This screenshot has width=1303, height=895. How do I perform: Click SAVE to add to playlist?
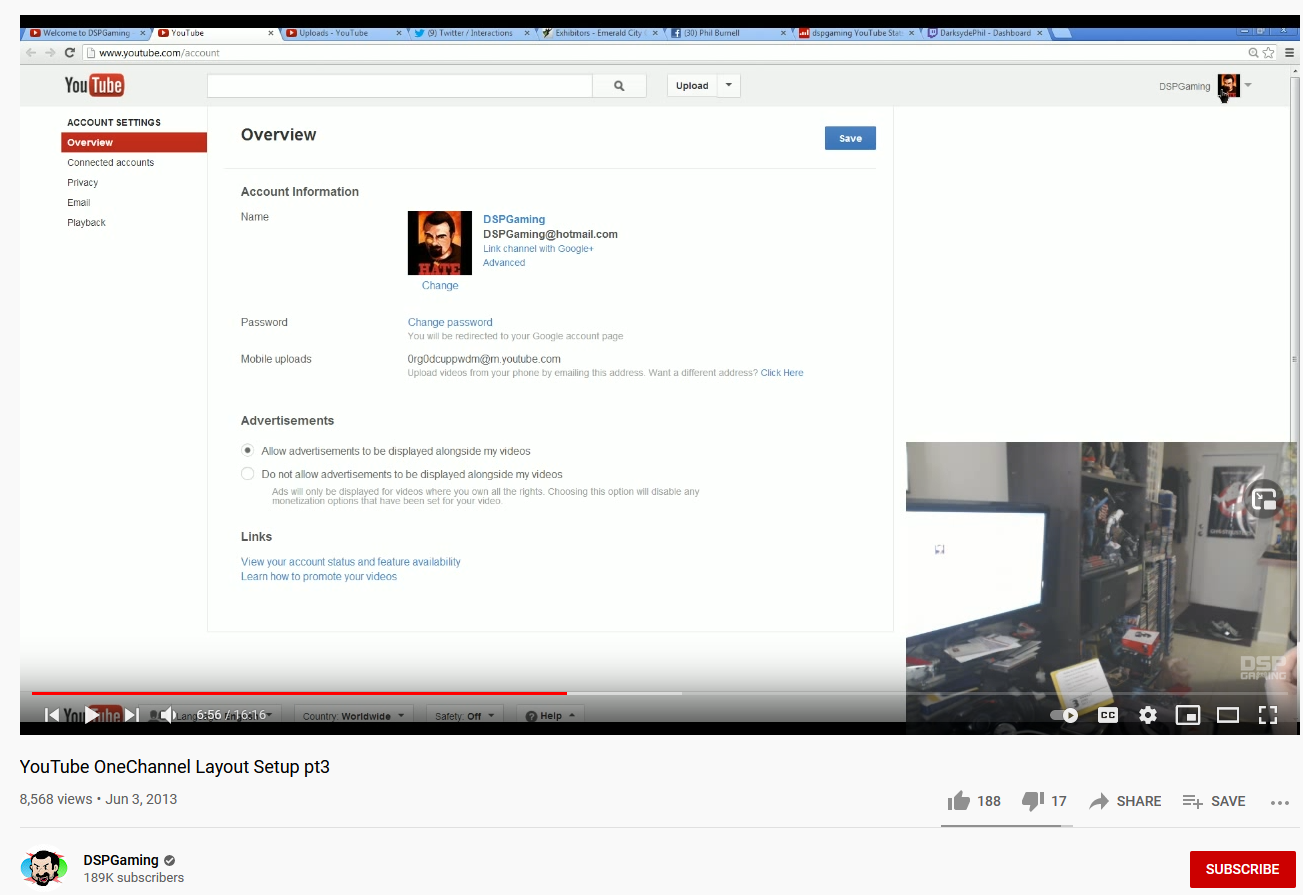[x=1214, y=801]
